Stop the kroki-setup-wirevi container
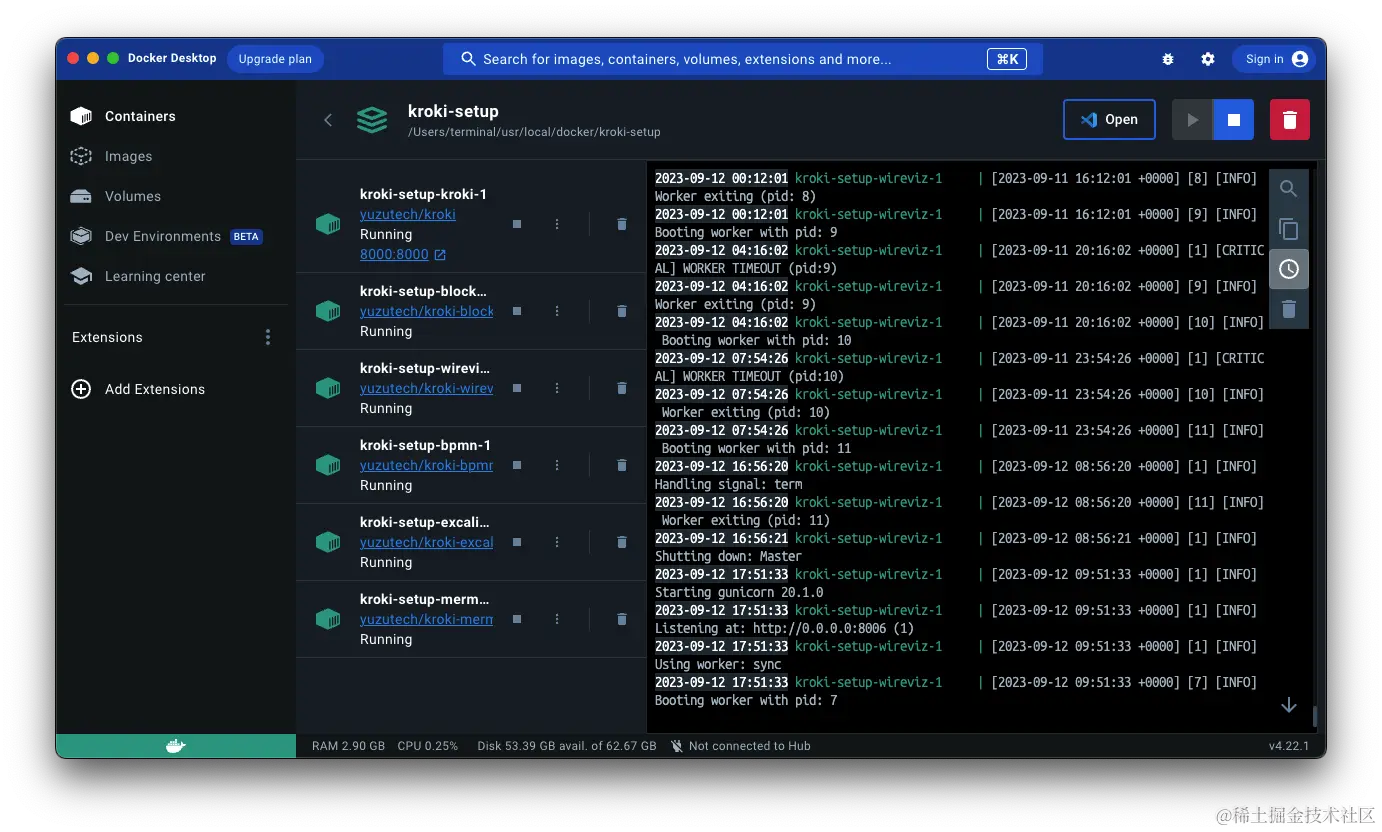Viewport: 1382px width, 832px height. (x=517, y=388)
